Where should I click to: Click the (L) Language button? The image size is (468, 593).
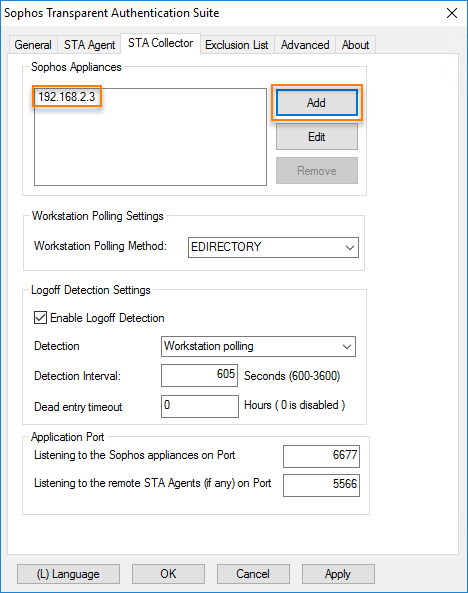pos(68,574)
